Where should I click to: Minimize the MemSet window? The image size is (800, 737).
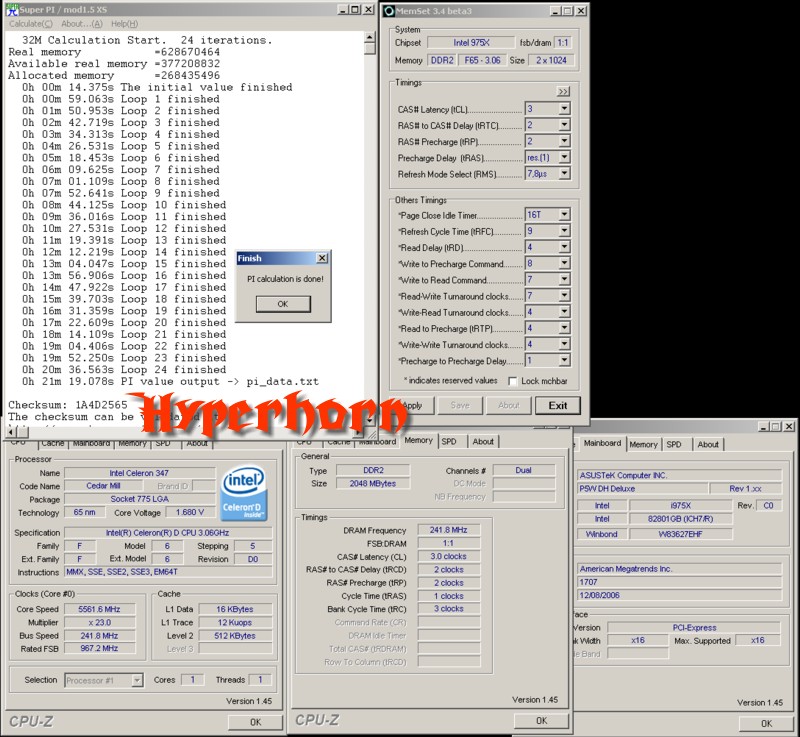pyautogui.click(x=556, y=11)
